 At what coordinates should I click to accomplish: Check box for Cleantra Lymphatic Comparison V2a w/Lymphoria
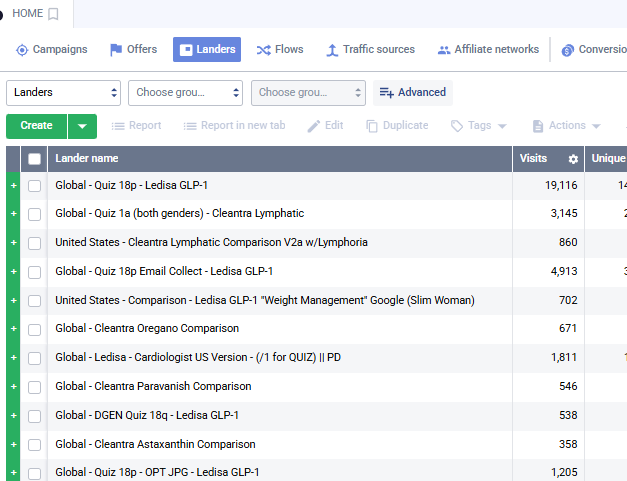[x=34, y=243]
